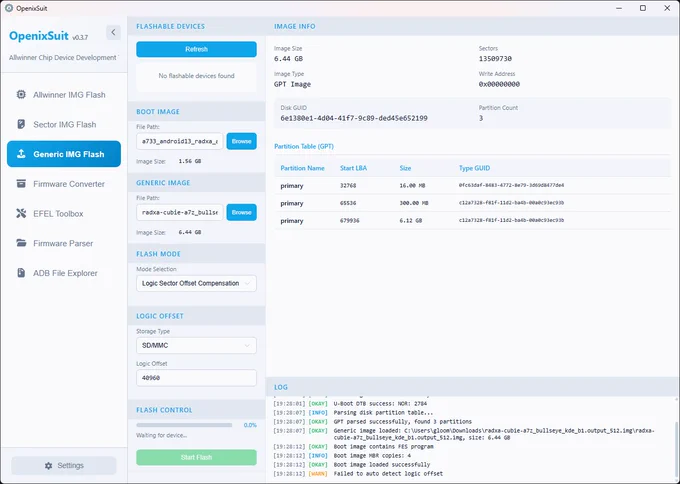Click the 6.12 GB size cell
Viewport: 680px width, 484px height.
point(411,220)
